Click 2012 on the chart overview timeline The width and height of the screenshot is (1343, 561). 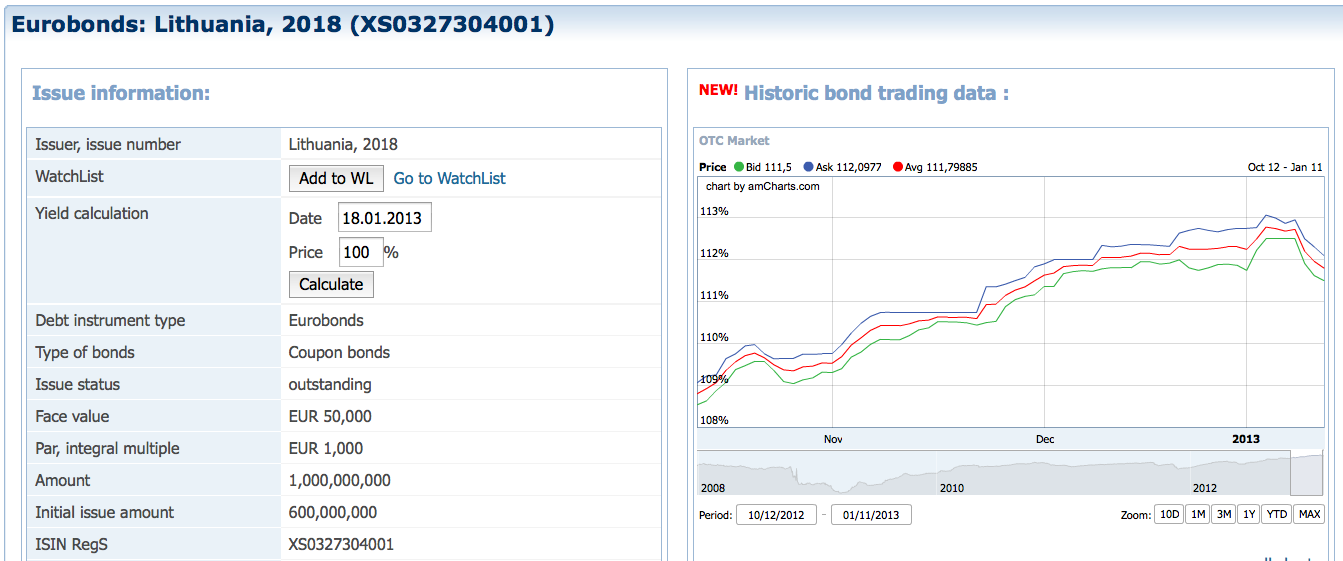point(1205,487)
